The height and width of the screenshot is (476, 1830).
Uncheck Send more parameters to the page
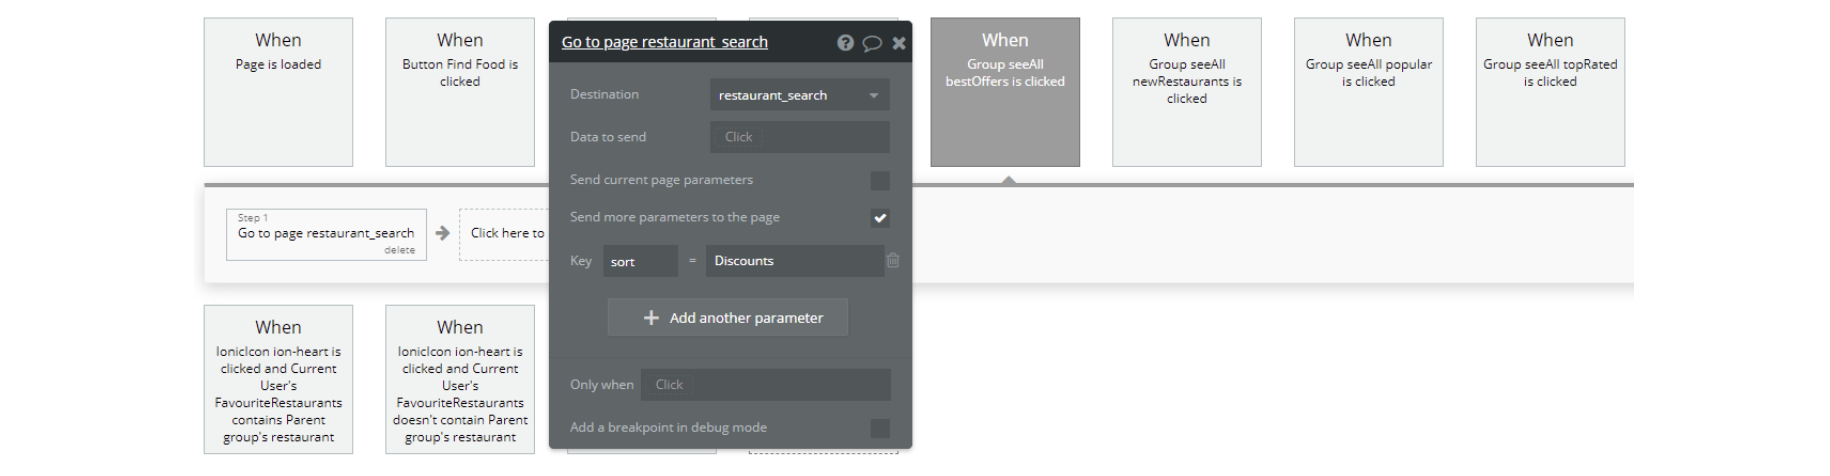880,218
